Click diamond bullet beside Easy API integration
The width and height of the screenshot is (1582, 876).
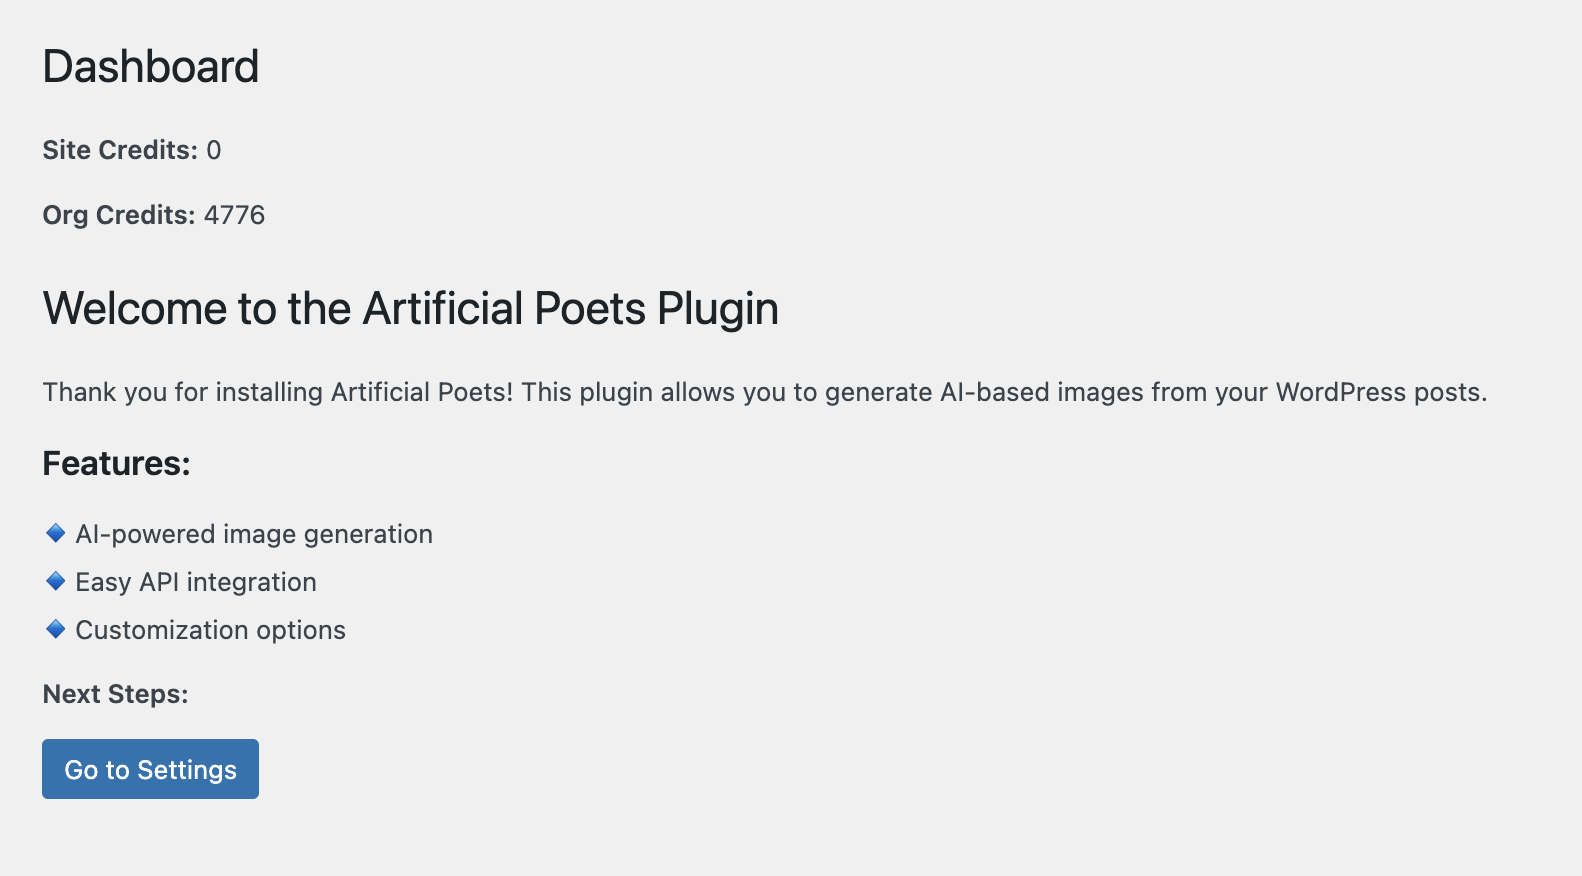point(56,581)
